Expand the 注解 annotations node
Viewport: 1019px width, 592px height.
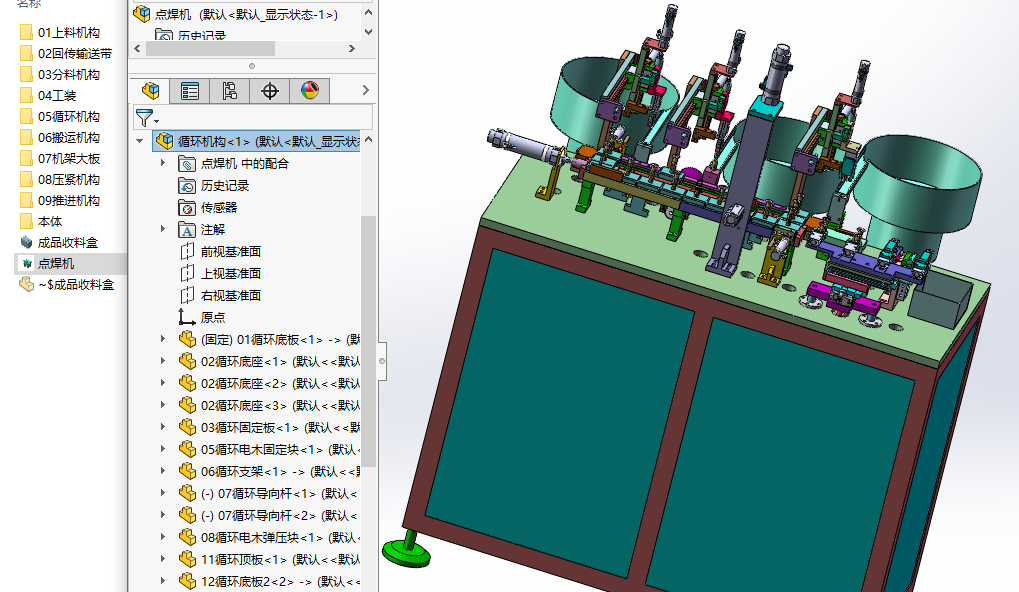click(163, 229)
